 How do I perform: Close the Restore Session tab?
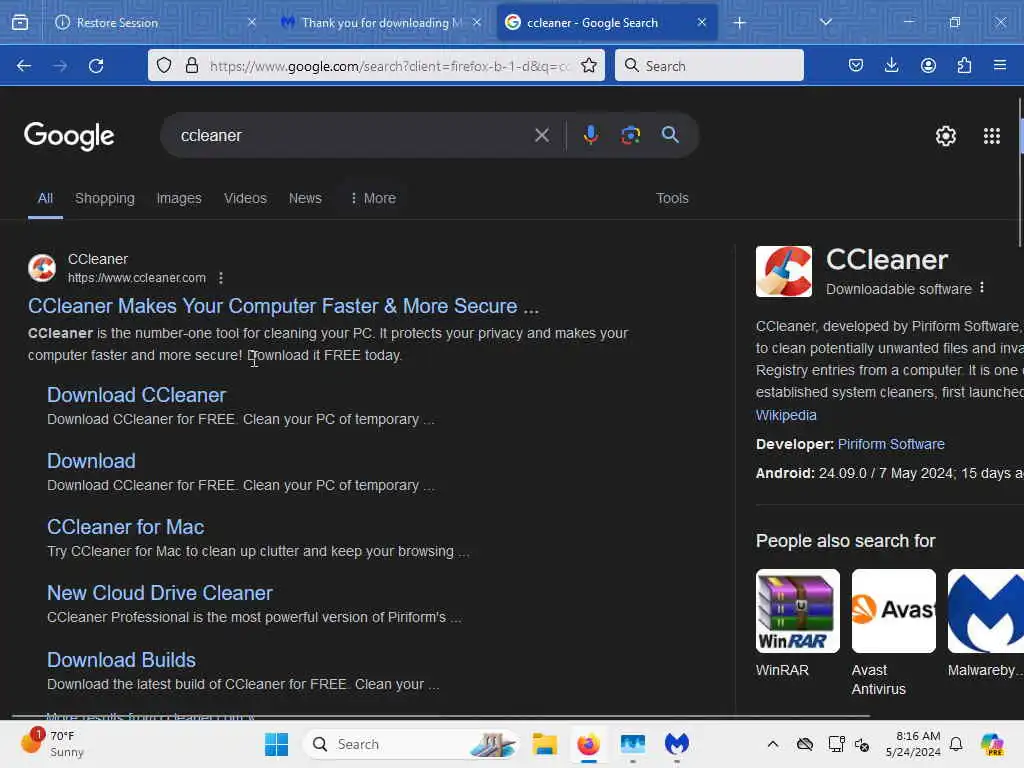(x=251, y=22)
